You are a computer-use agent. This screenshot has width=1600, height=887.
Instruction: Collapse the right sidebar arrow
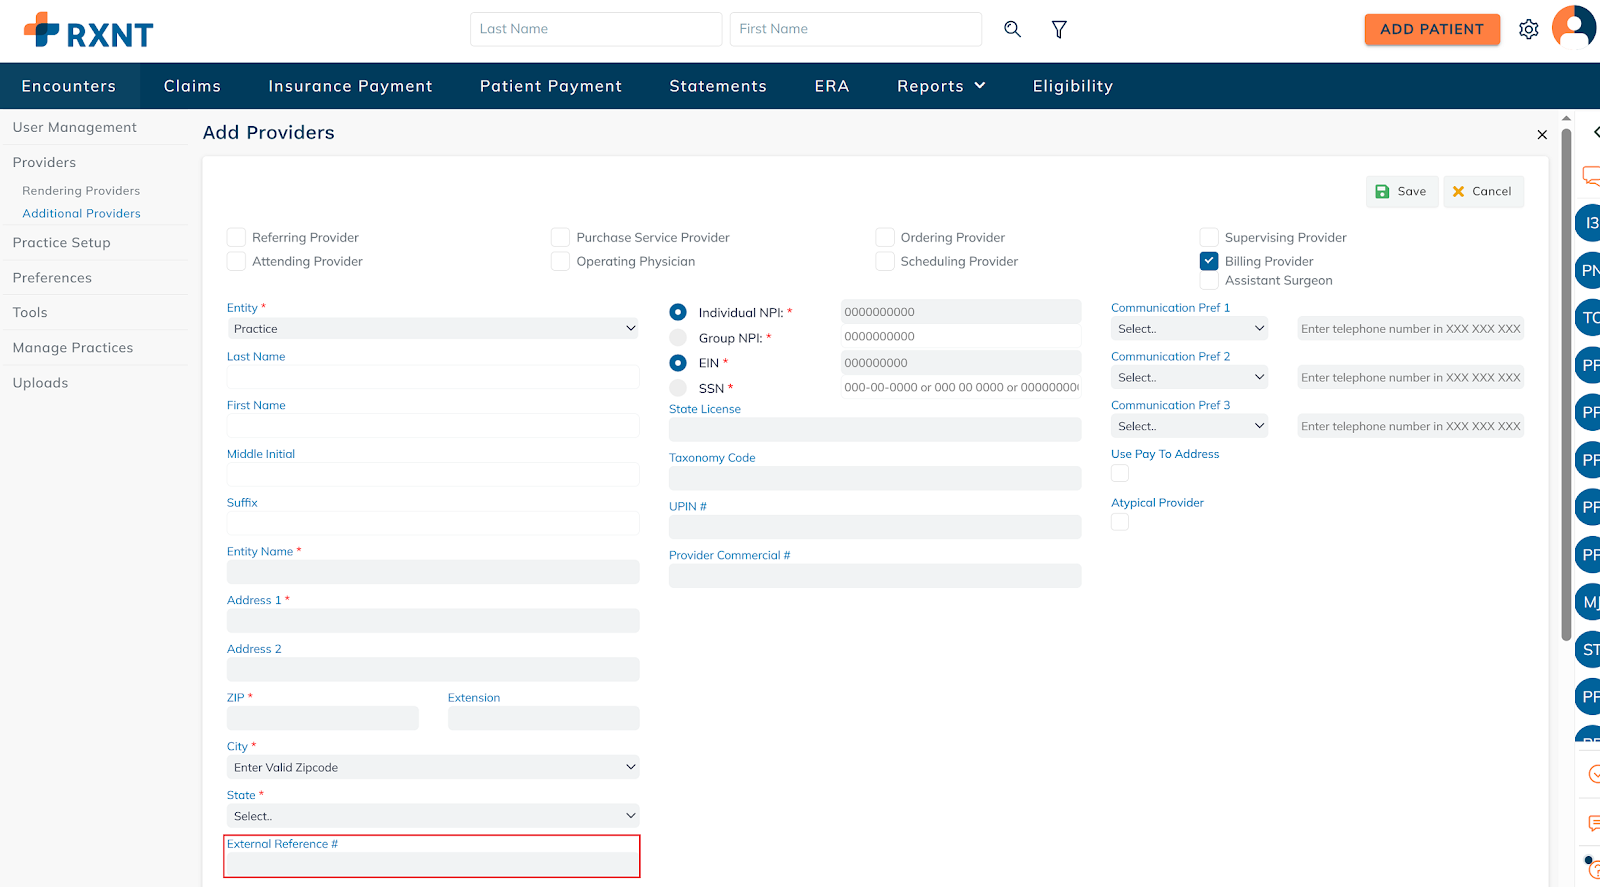pyautogui.click(x=1595, y=132)
